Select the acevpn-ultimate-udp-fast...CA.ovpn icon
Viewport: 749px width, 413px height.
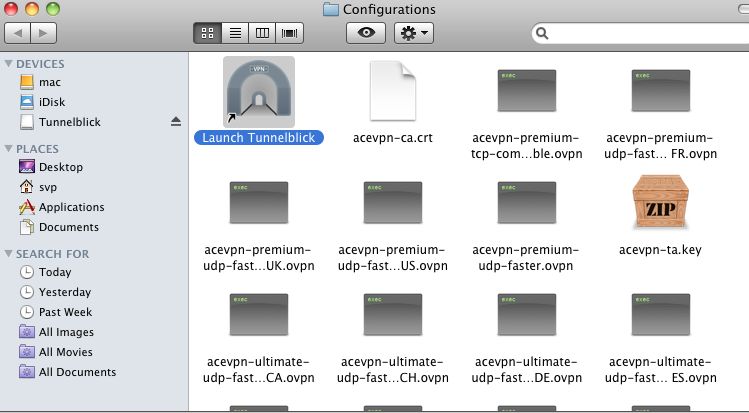258,315
